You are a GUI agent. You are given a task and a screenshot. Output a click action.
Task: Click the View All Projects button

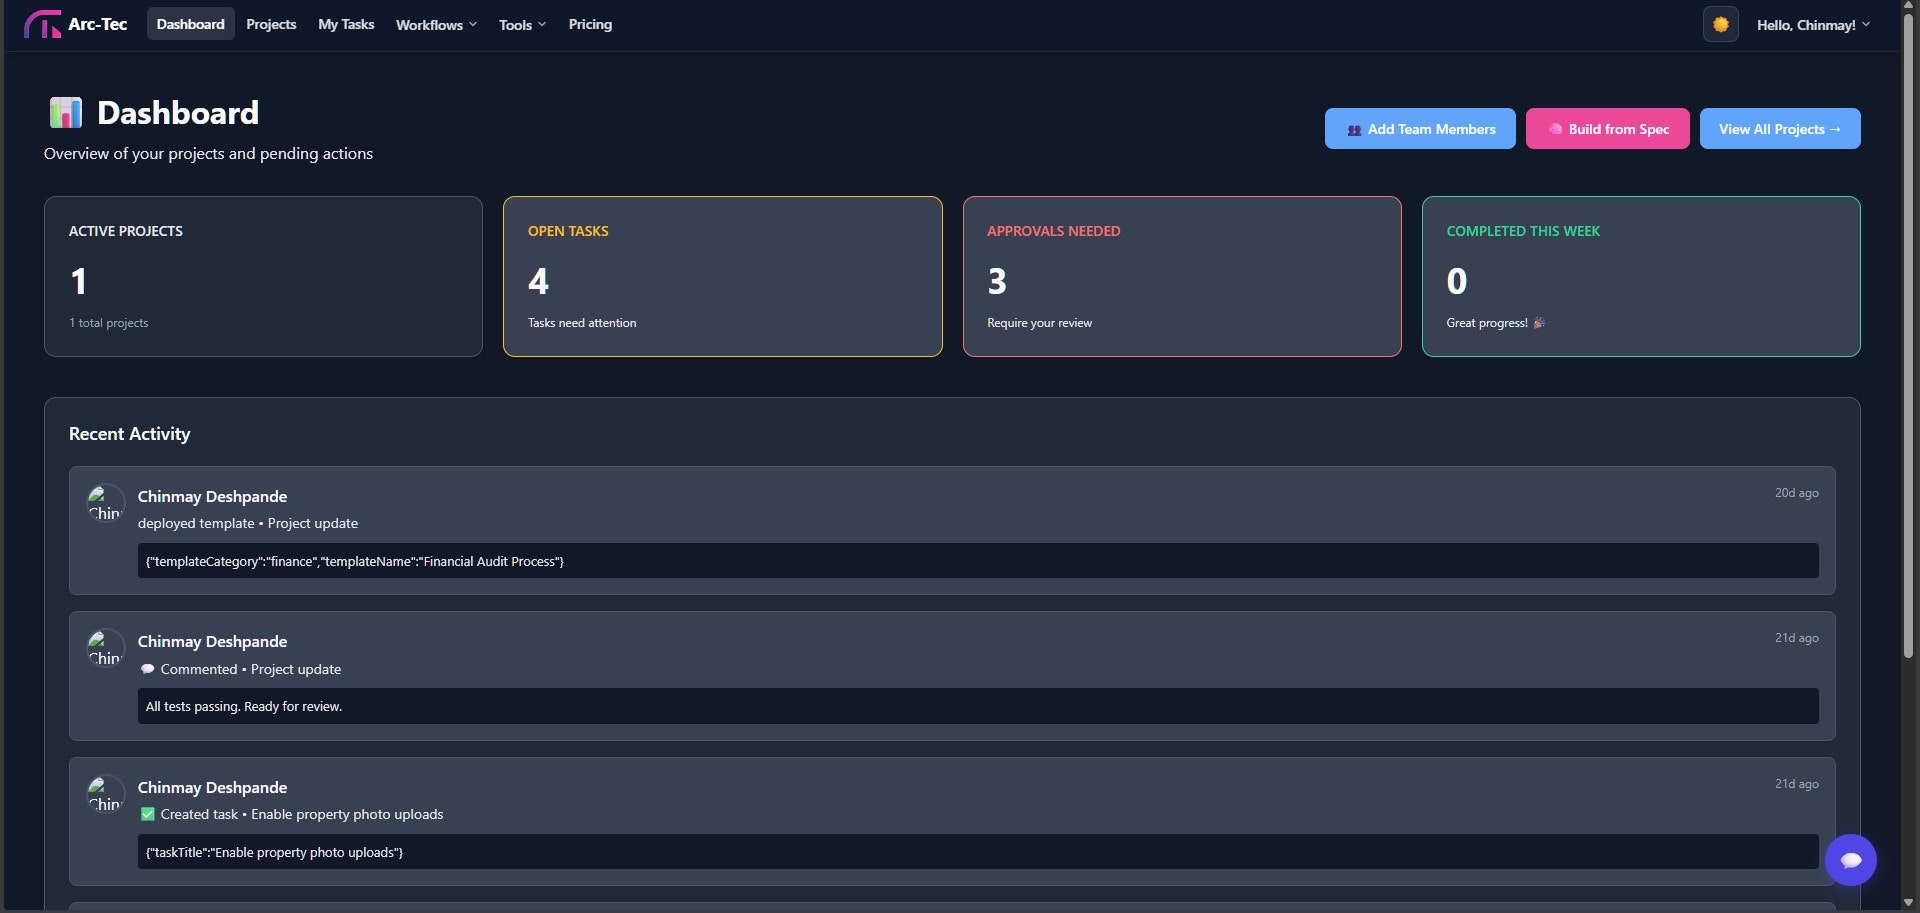pyautogui.click(x=1780, y=129)
